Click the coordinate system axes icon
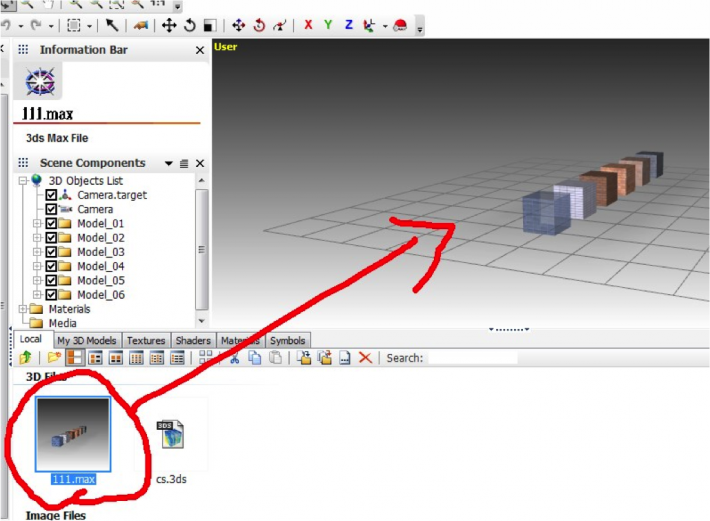The height and width of the screenshot is (521, 710). [x=369, y=26]
